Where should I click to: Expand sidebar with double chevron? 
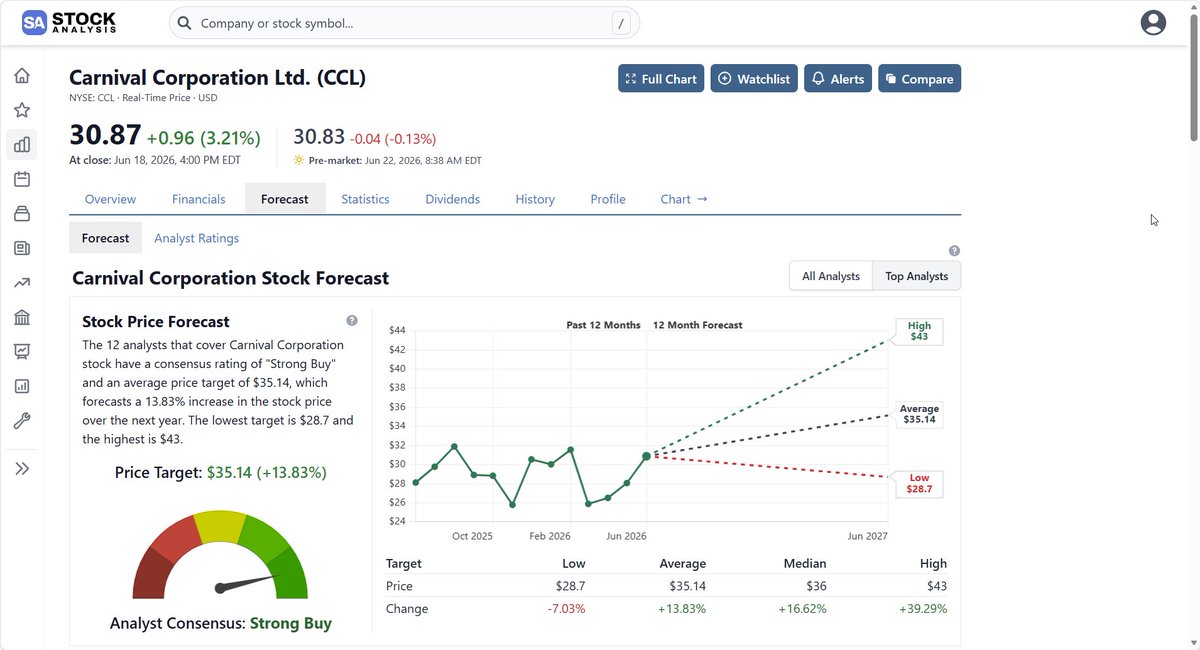pyautogui.click(x=22, y=468)
